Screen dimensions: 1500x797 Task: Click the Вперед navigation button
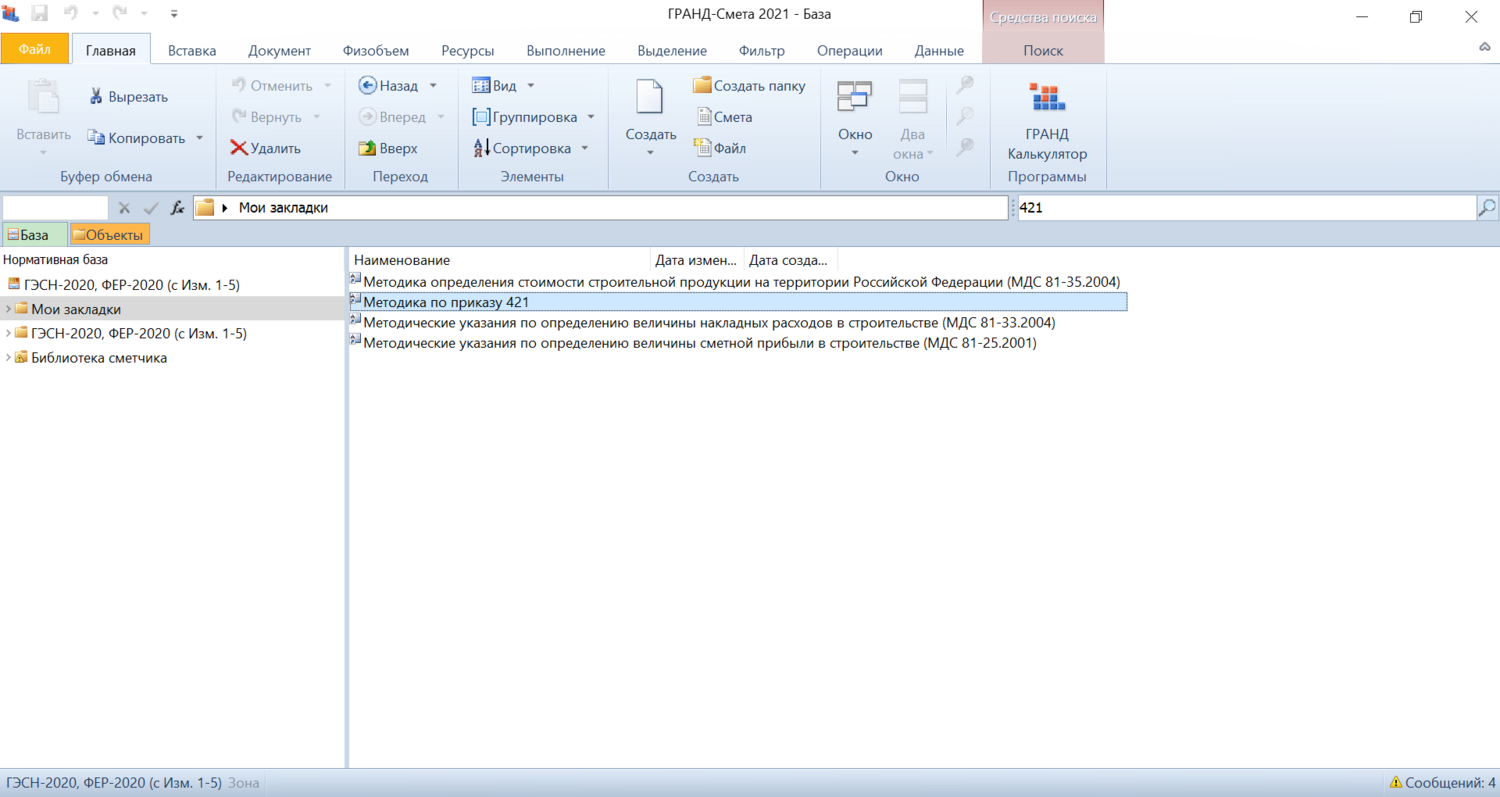[392, 117]
